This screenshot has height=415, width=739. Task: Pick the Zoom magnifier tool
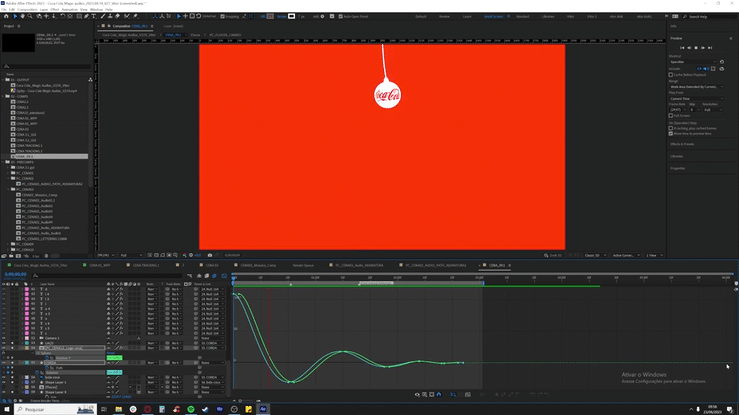(x=30, y=16)
